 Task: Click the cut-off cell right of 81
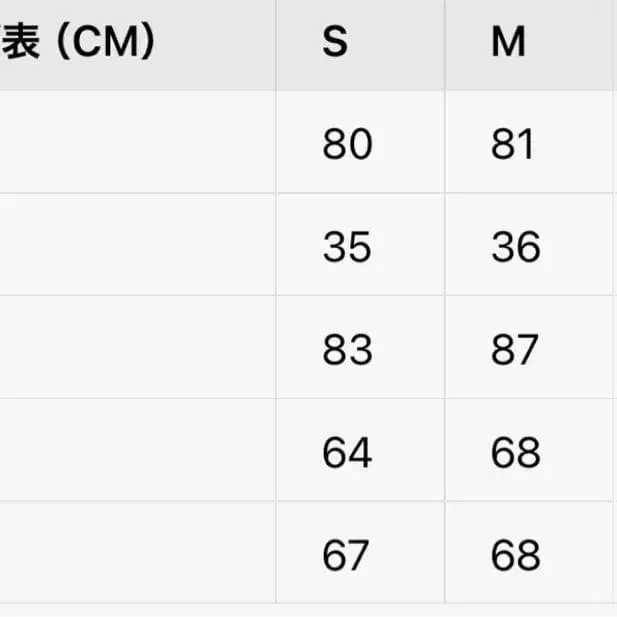click(614, 143)
